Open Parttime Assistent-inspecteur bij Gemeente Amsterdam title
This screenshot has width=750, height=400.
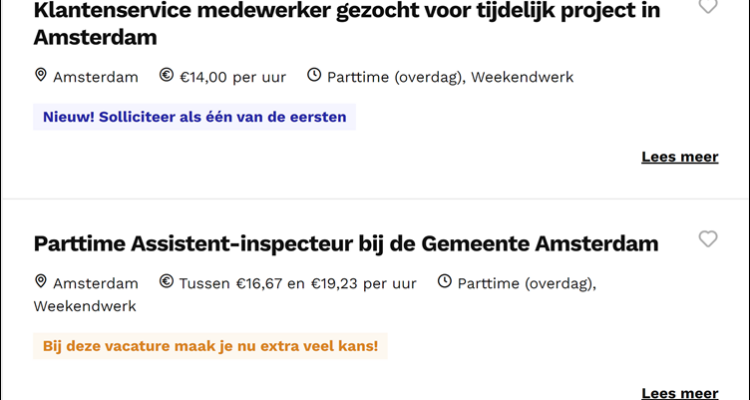(346, 243)
